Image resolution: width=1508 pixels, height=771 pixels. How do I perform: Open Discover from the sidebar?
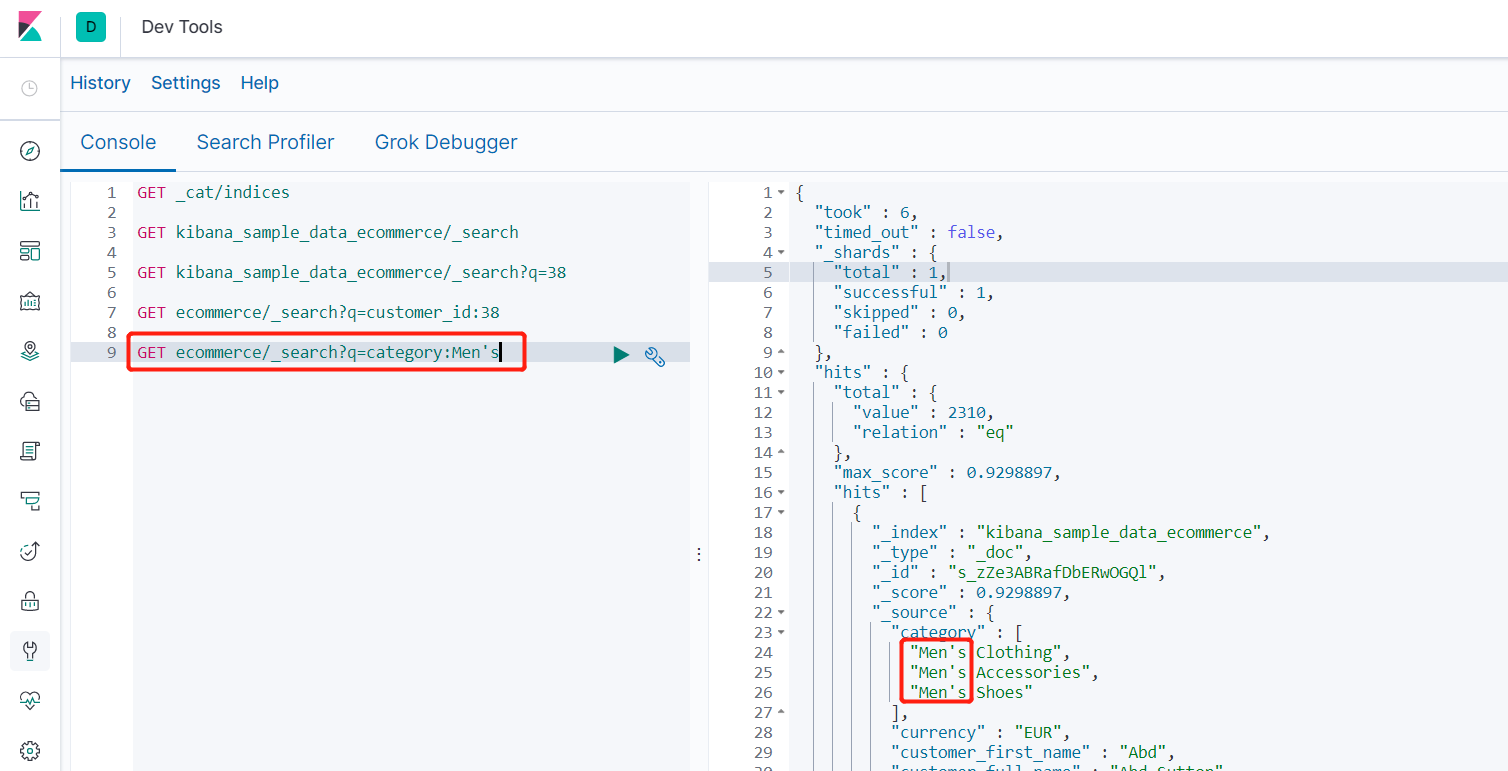click(30, 151)
